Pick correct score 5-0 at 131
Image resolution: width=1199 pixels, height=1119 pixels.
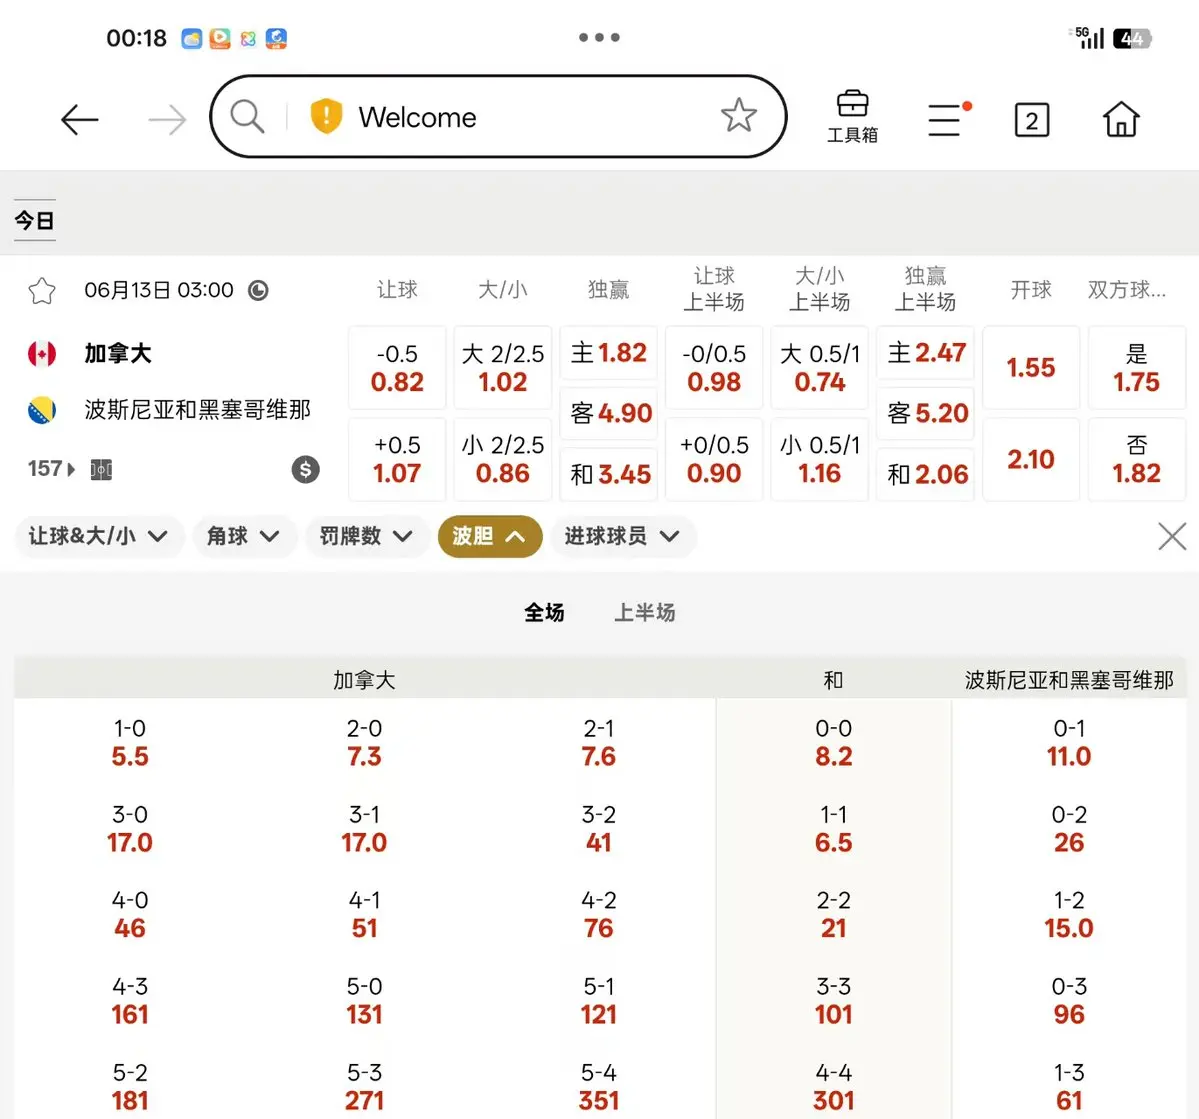click(x=364, y=1000)
